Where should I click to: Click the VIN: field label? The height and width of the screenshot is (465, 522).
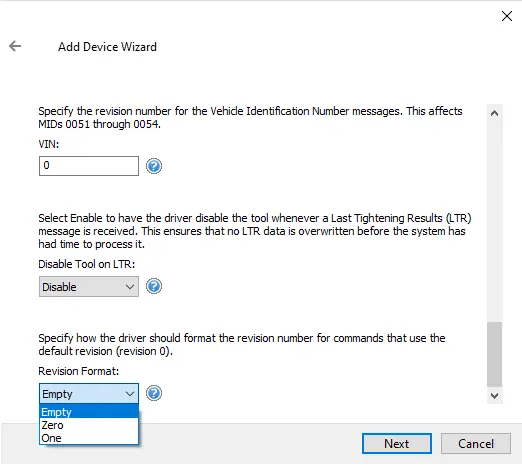(49, 144)
